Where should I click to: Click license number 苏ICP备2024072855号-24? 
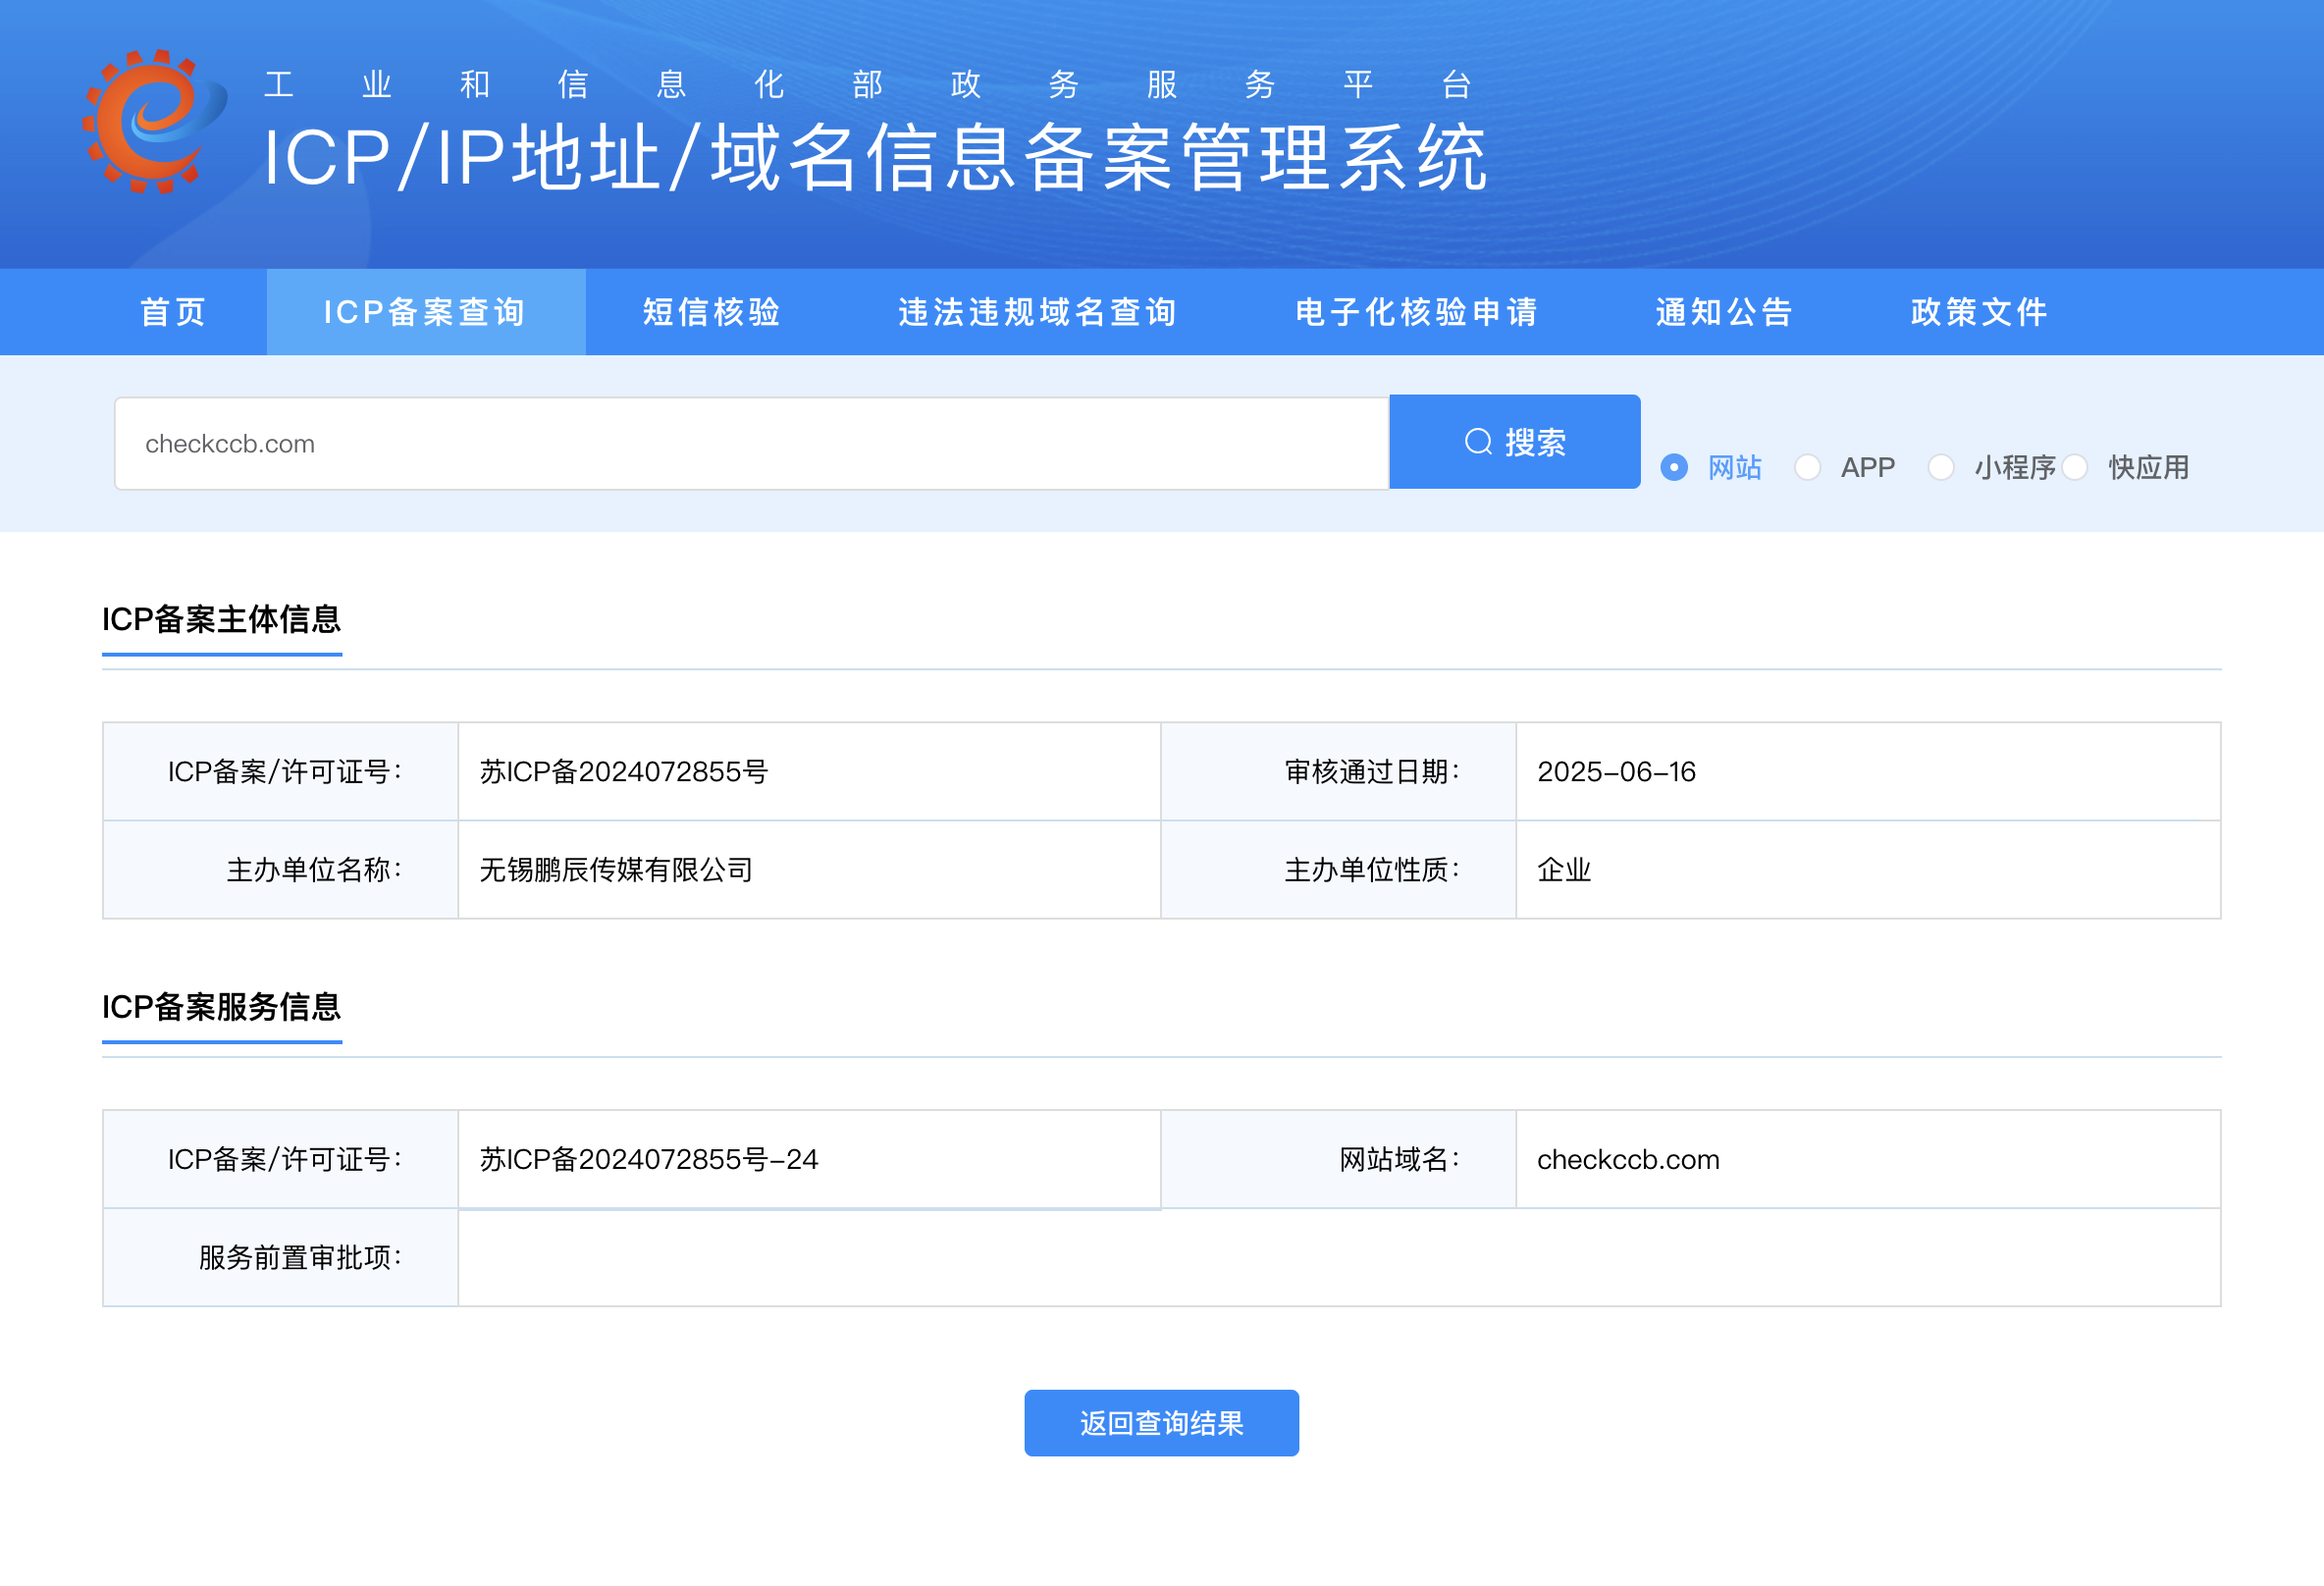coord(648,1159)
